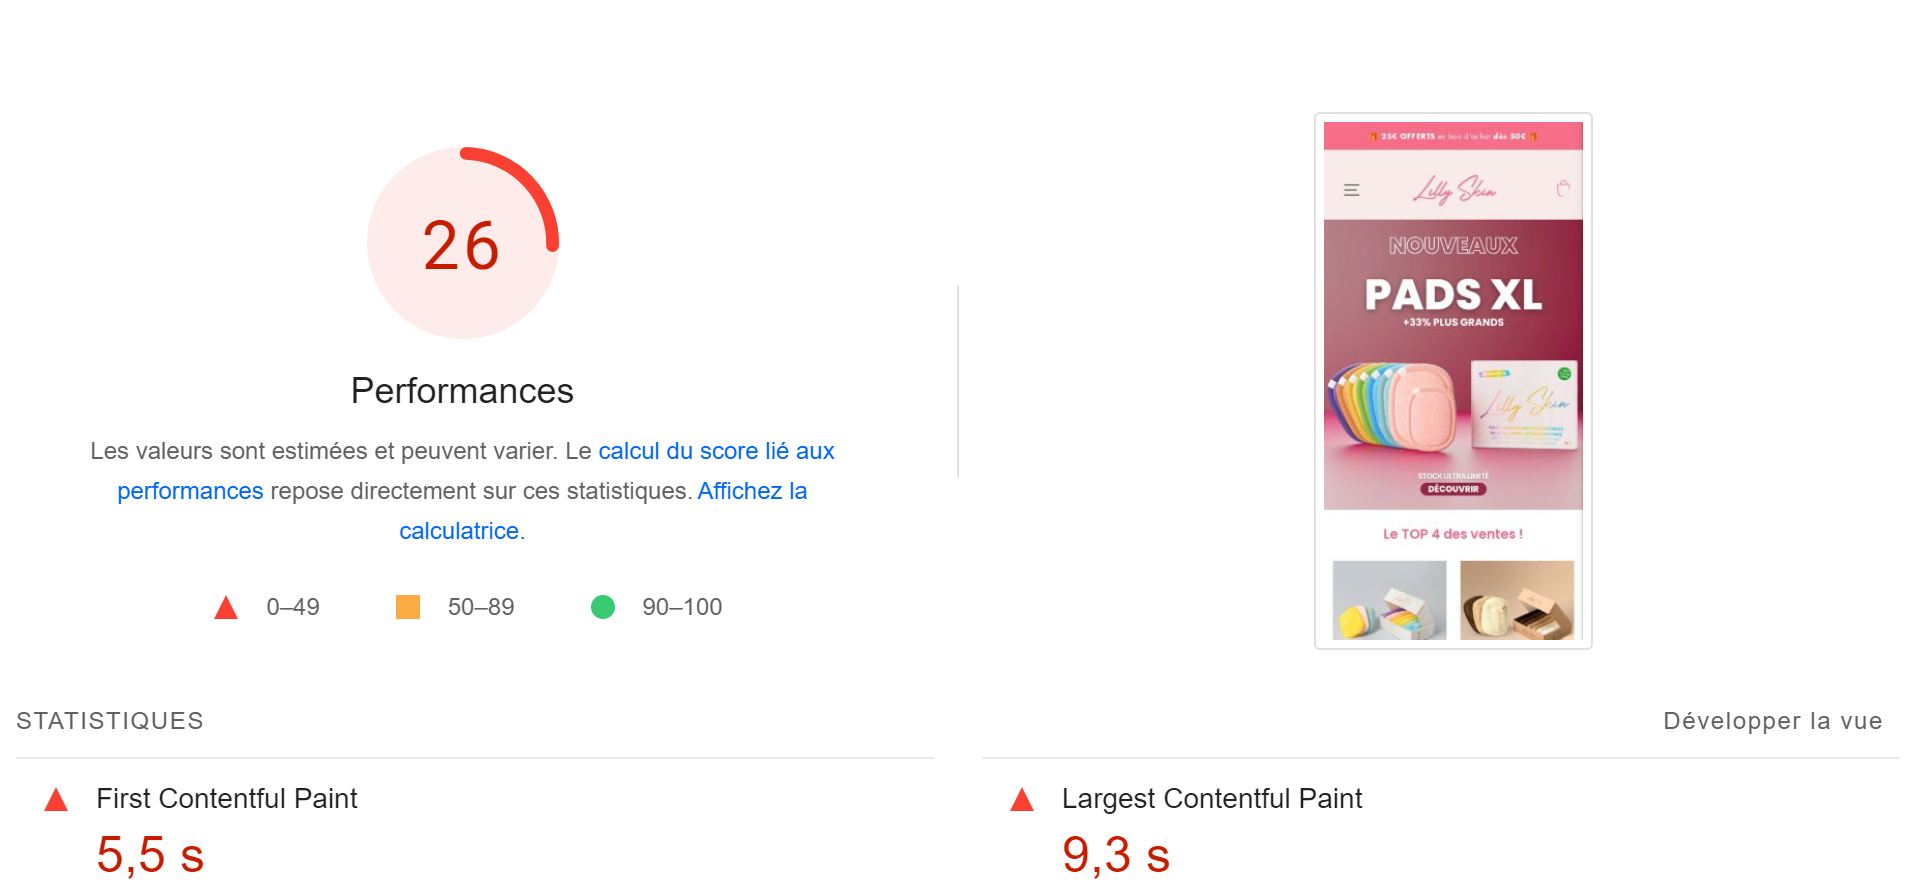
Task: Open the Affichez la calculatrice link
Action: click(x=752, y=491)
